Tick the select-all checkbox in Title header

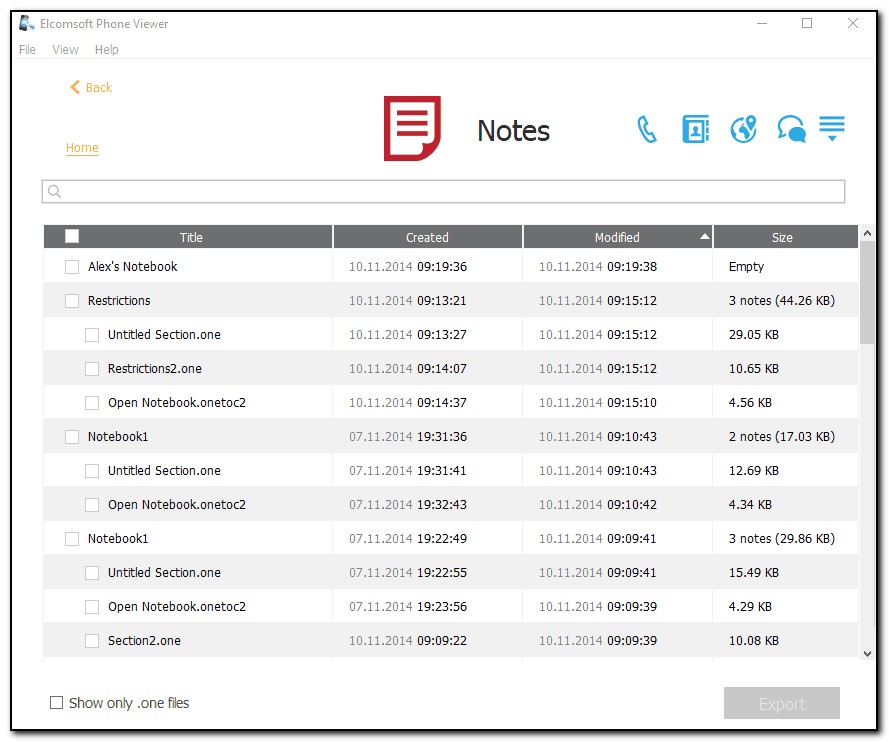coord(72,237)
